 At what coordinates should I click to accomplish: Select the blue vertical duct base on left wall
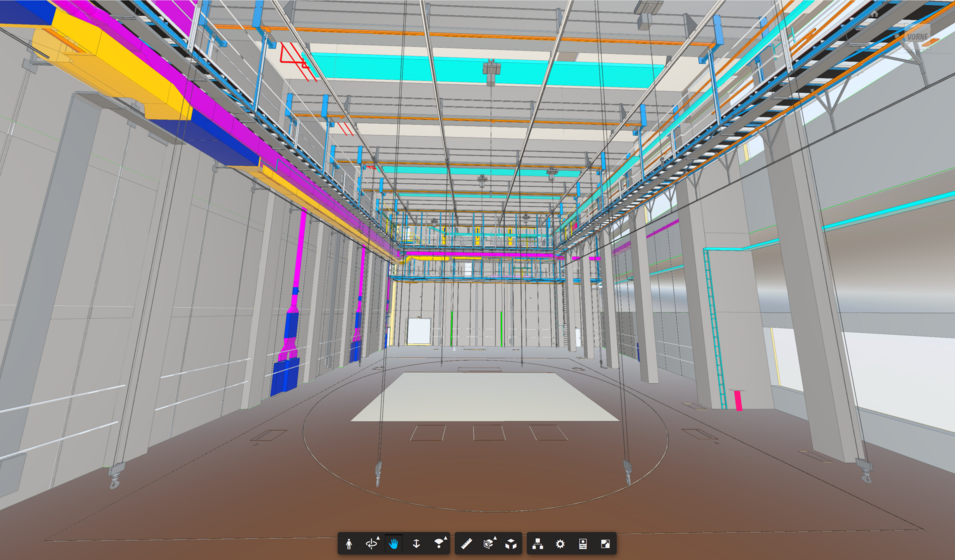point(285,372)
